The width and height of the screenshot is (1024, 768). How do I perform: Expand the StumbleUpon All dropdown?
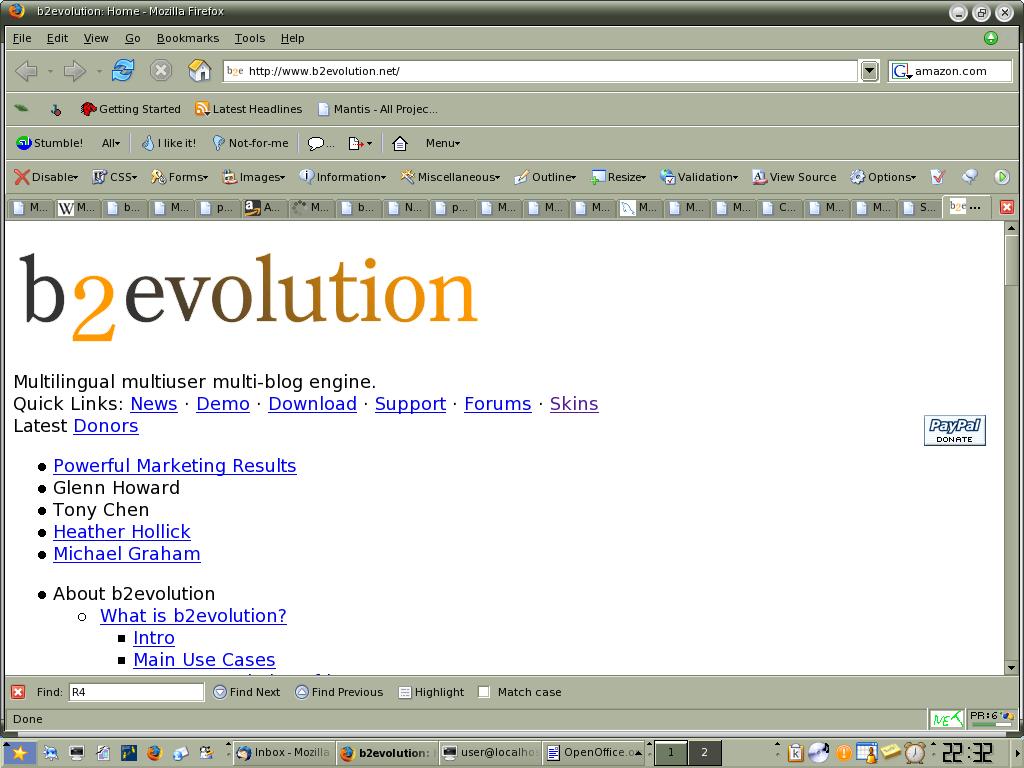click(111, 143)
